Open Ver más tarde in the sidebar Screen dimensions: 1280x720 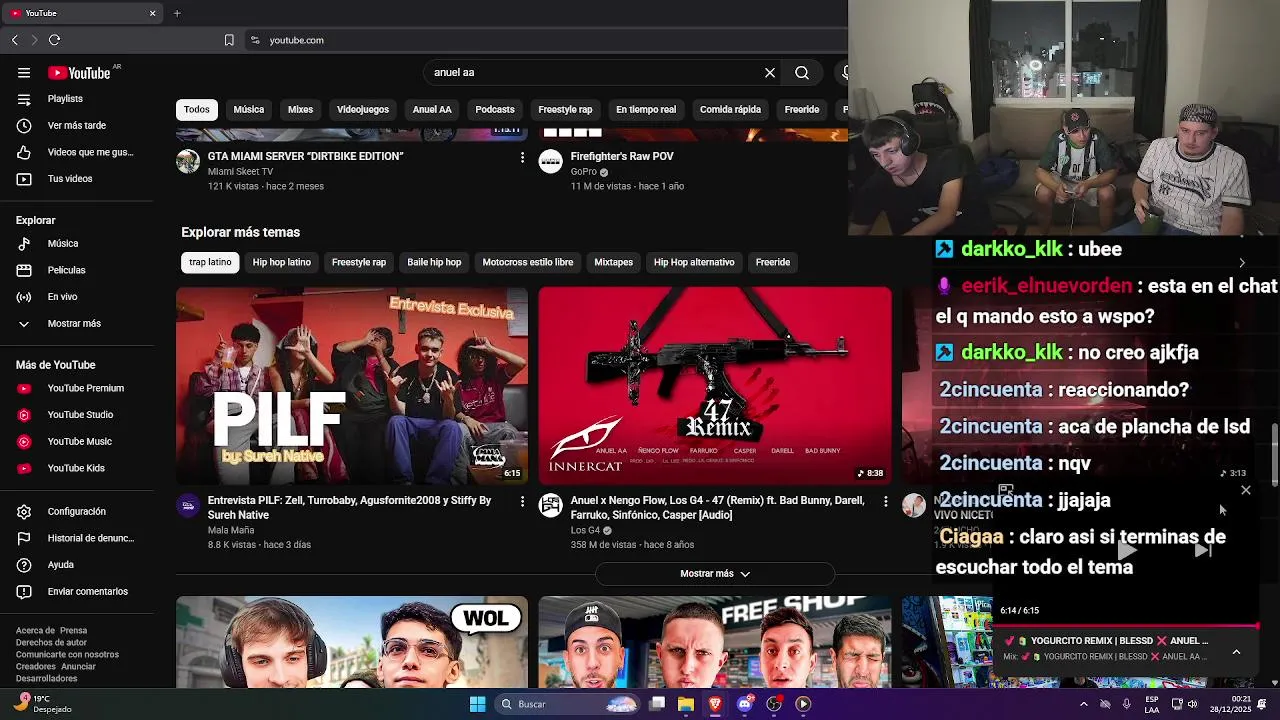coord(76,126)
